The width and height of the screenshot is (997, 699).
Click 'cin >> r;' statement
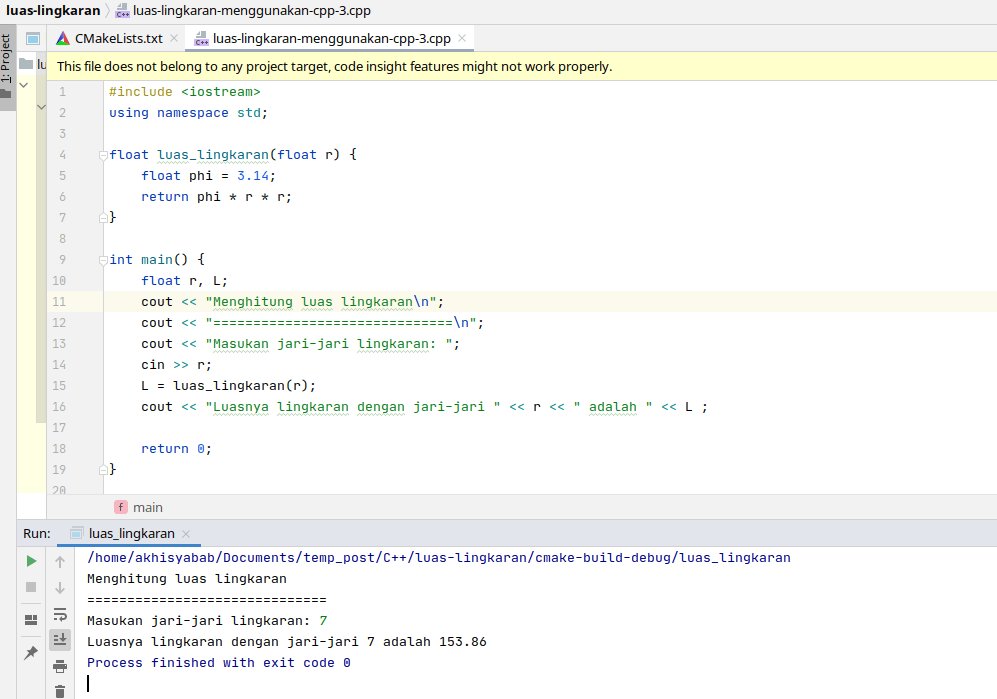click(176, 364)
